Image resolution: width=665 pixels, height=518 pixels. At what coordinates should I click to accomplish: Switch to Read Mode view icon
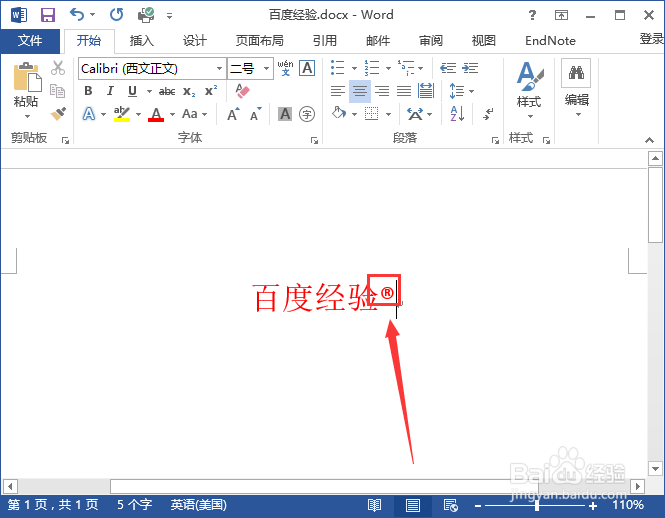(374, 505)
